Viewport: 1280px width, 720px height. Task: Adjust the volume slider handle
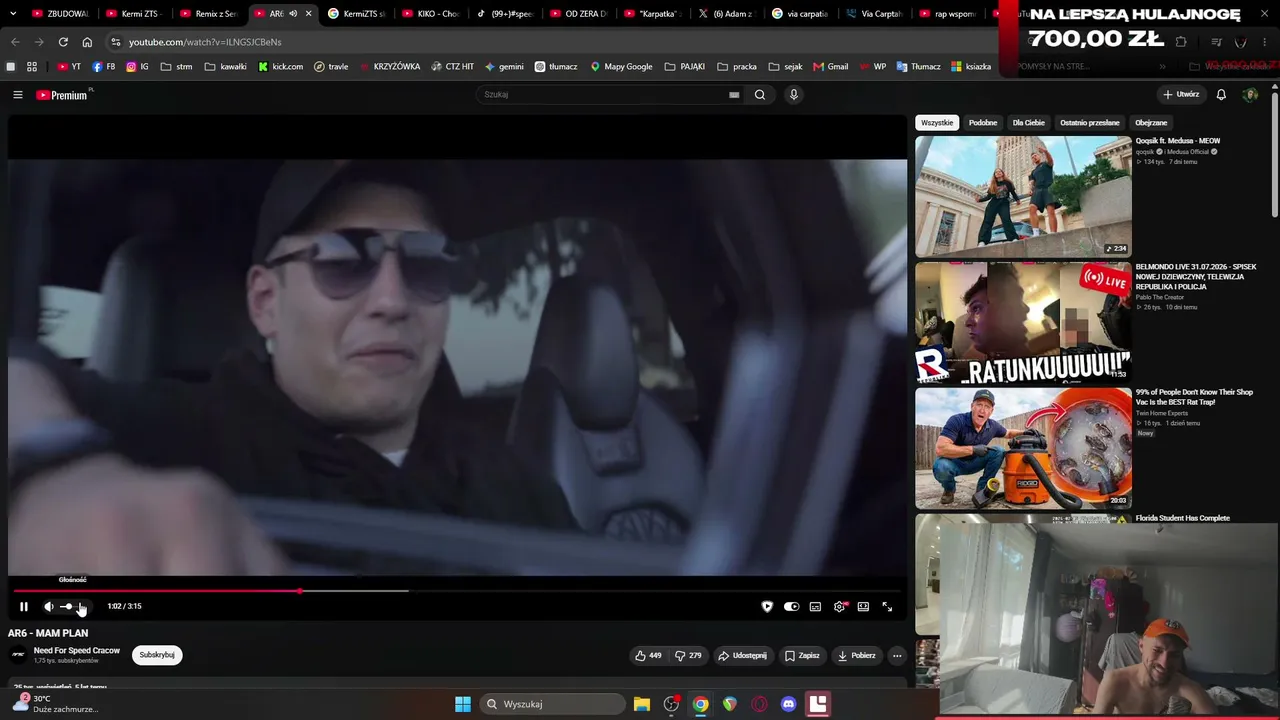pos(68,606)
